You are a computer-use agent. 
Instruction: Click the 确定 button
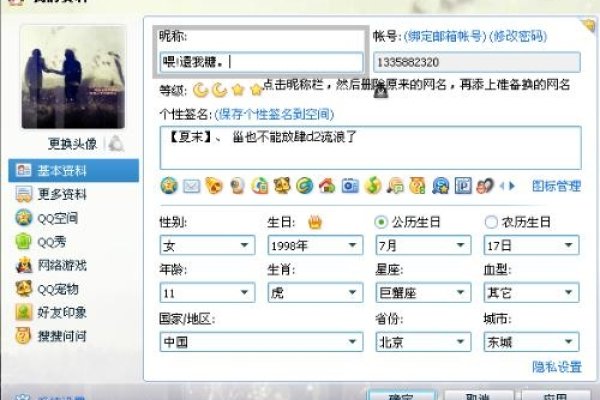[401, 395]
